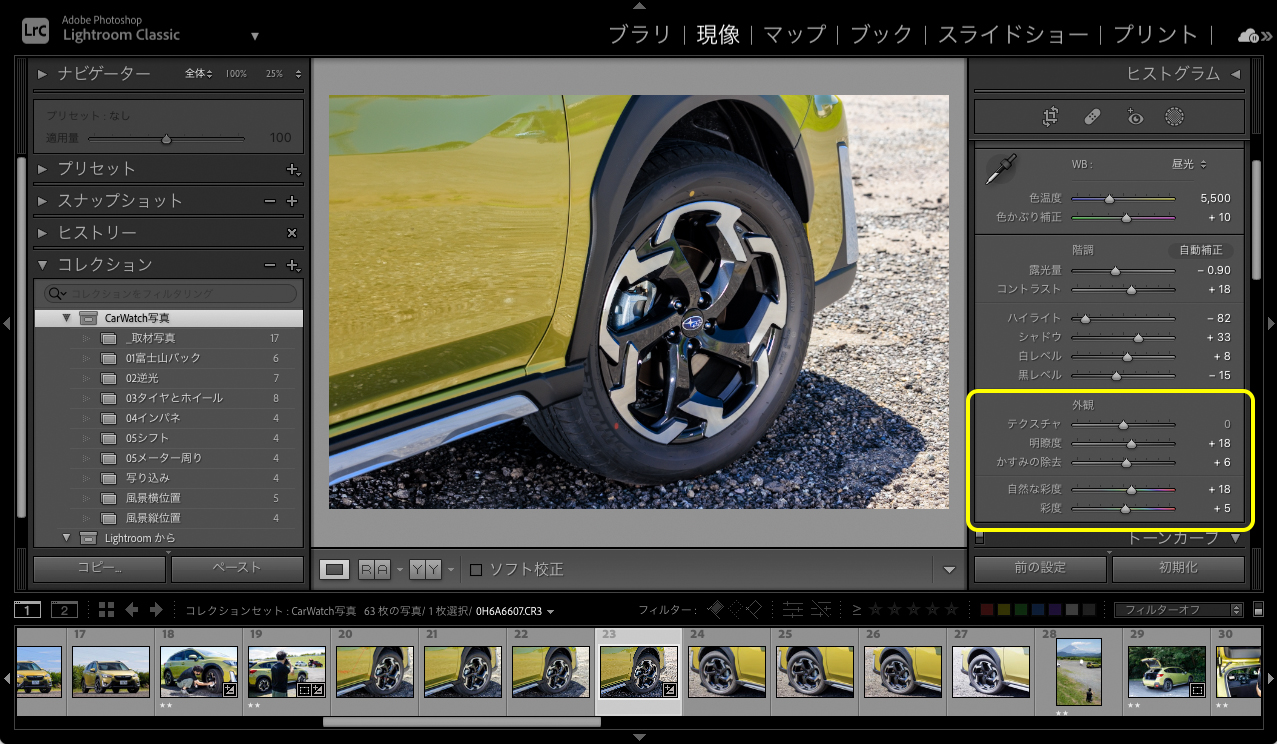1277x744 pixels.
Task: Expand the Presets panel (プリセット)
Action: coord(42,170)
